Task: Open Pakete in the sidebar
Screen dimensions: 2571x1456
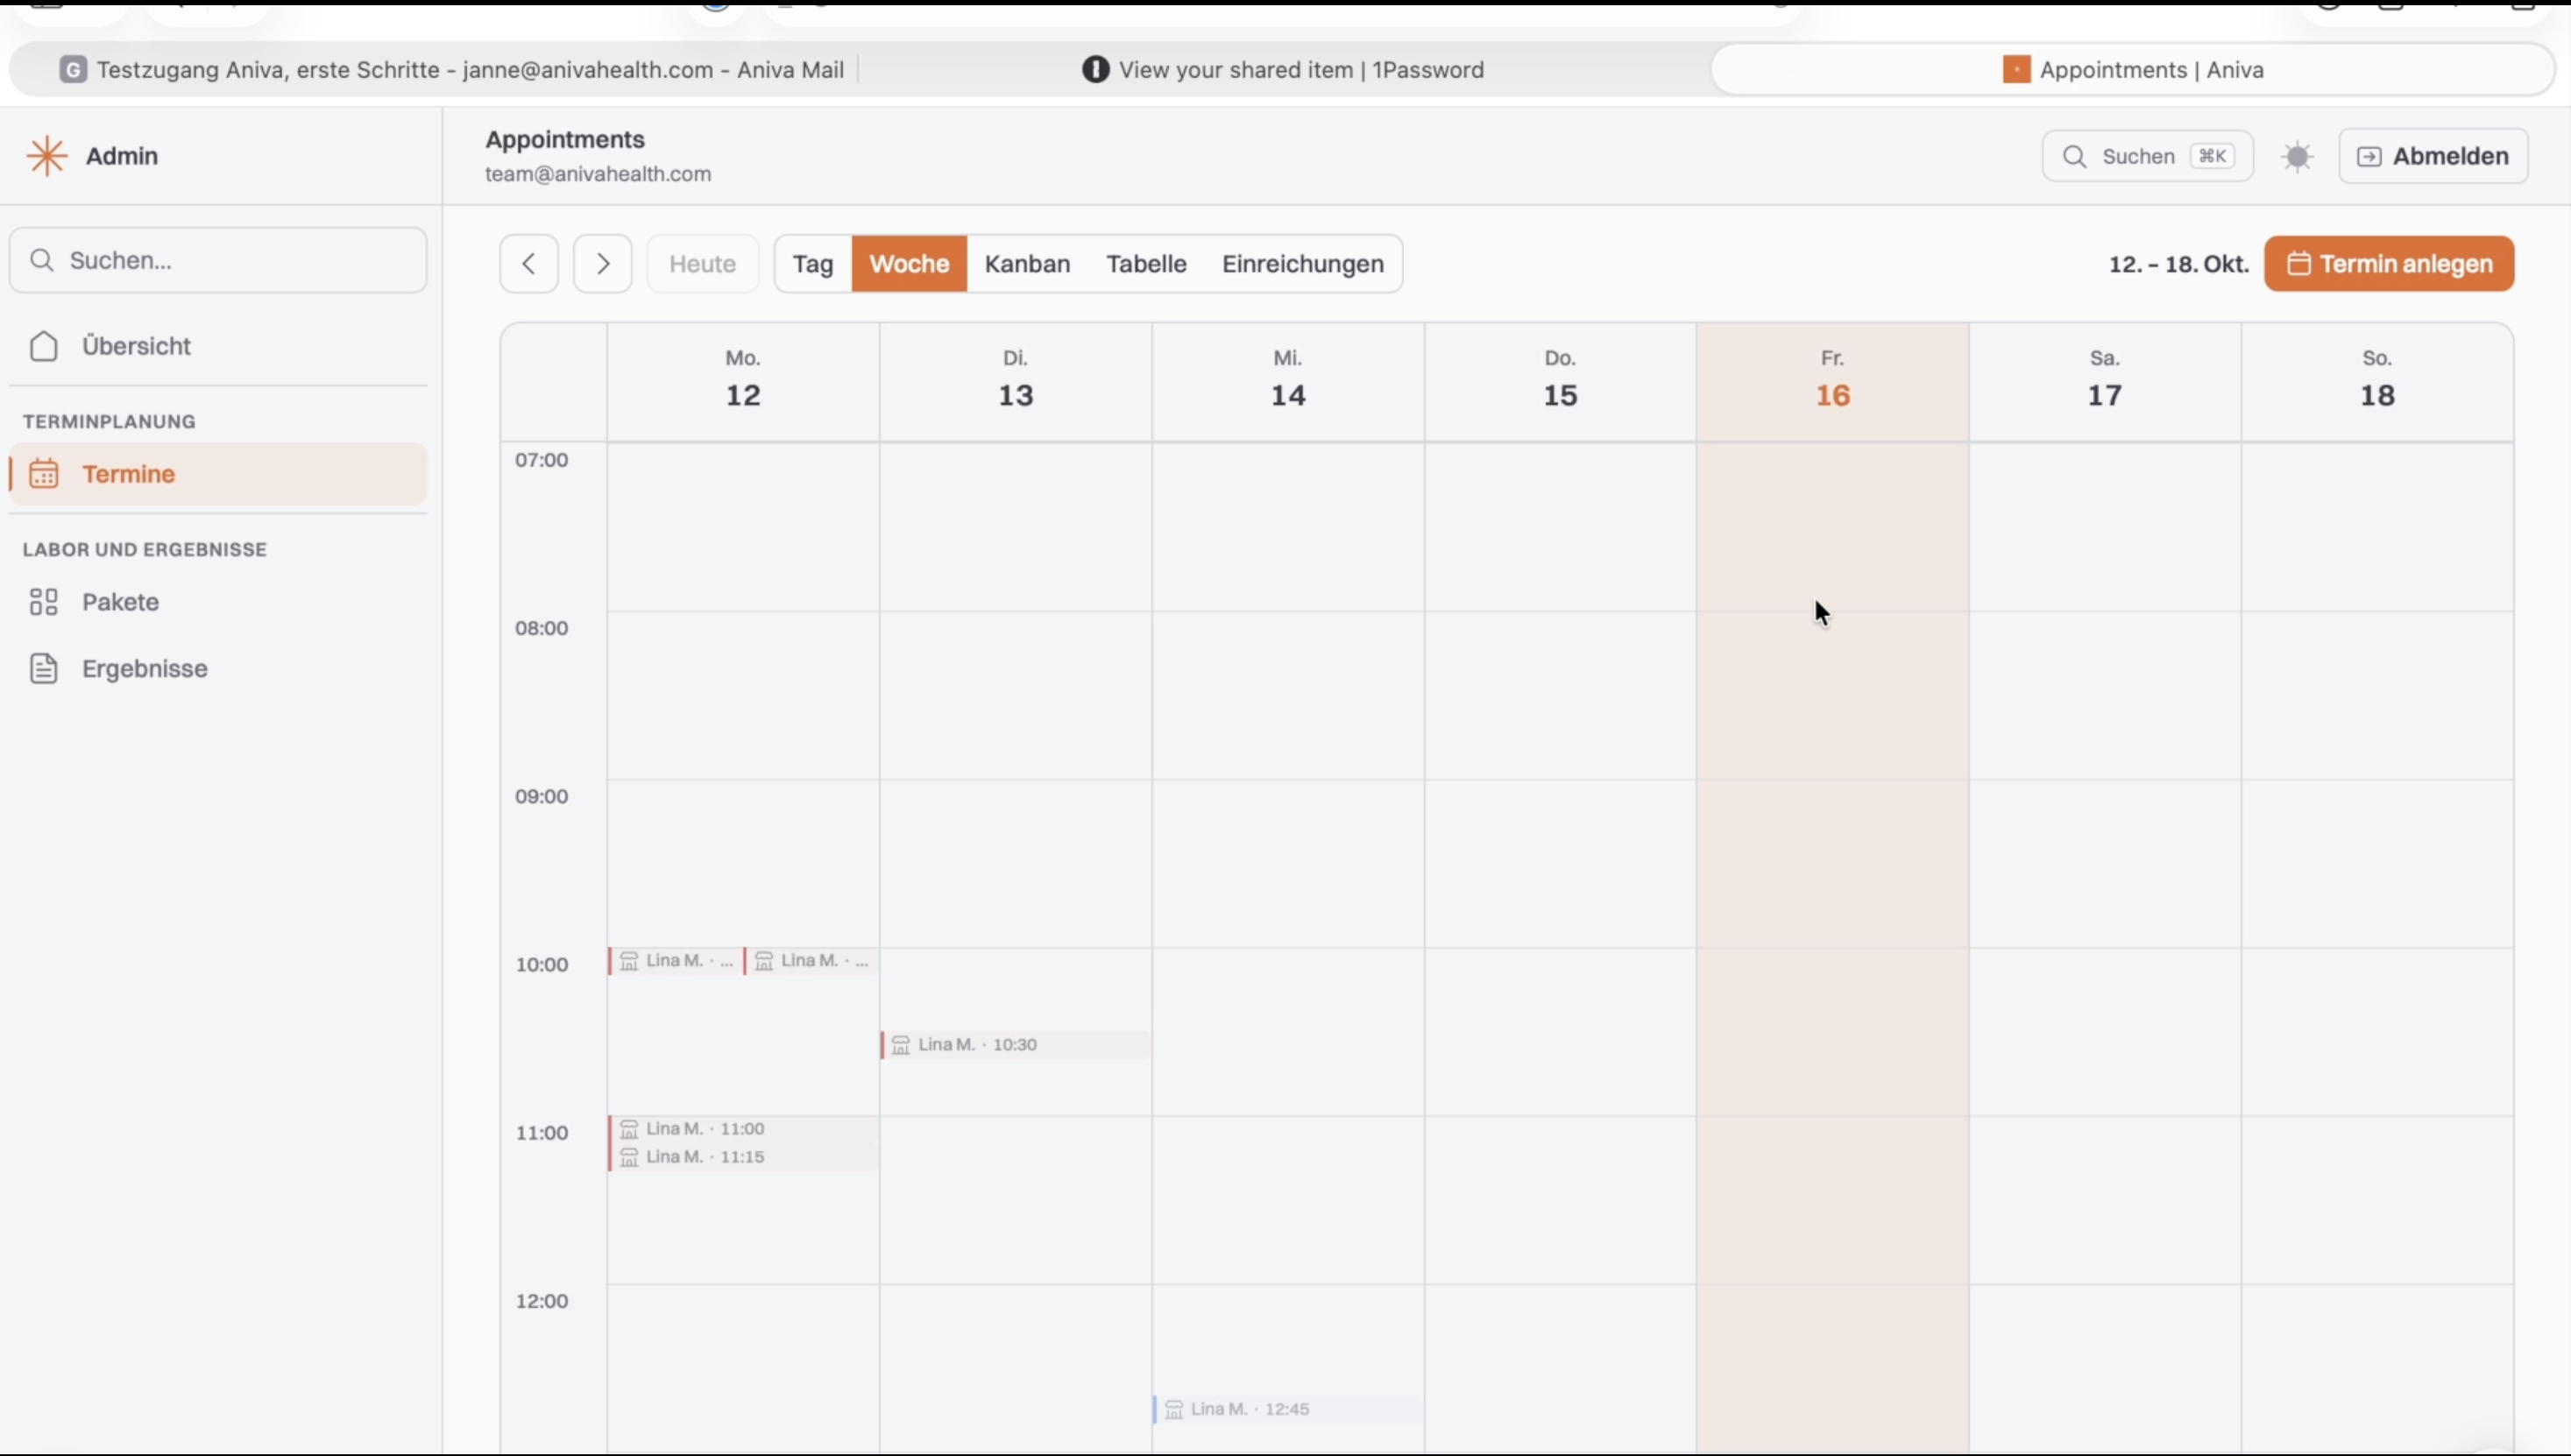Action: [x=218, y=602]
